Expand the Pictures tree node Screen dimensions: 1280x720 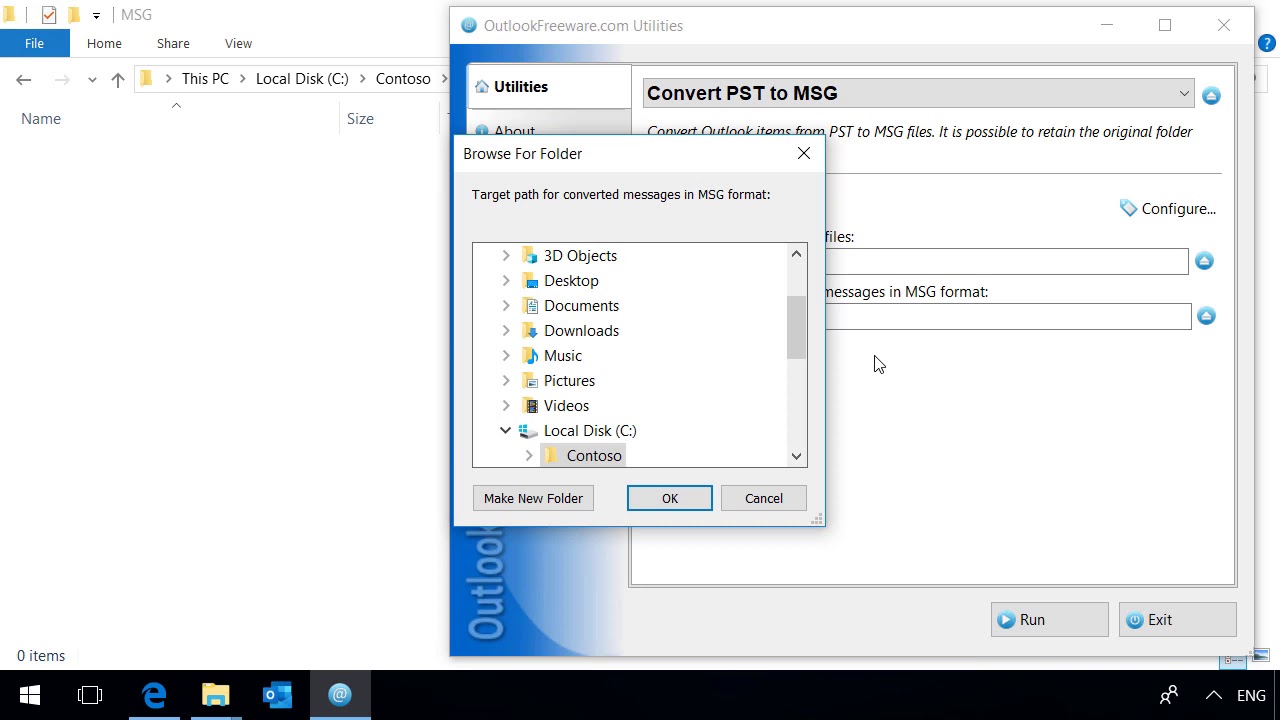(x=506, y=381)
